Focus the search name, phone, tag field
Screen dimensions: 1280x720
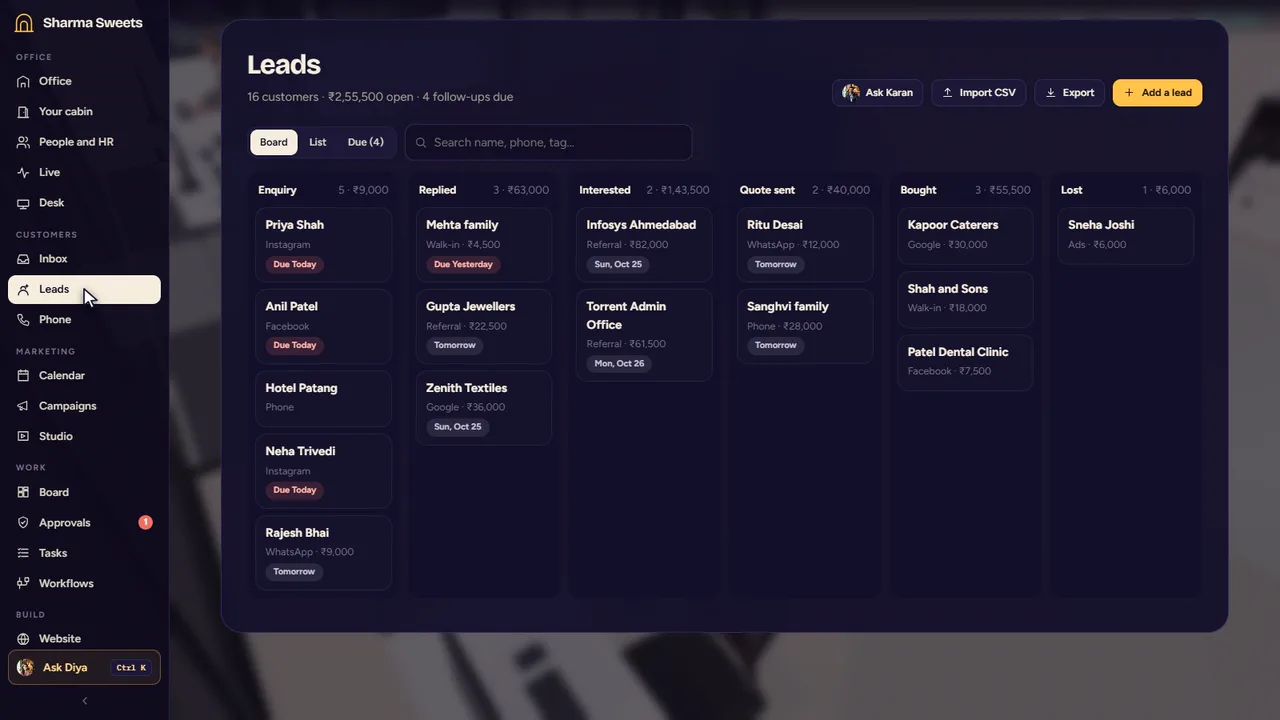pyautogui.click(x=548, y=142)
